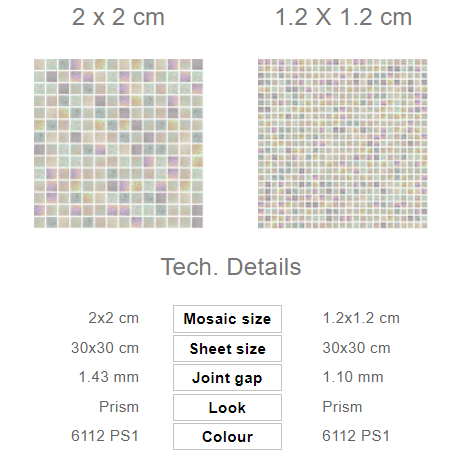Click the Joint gap label box
The width and height of the screenshot is (458, 457).
227,378
